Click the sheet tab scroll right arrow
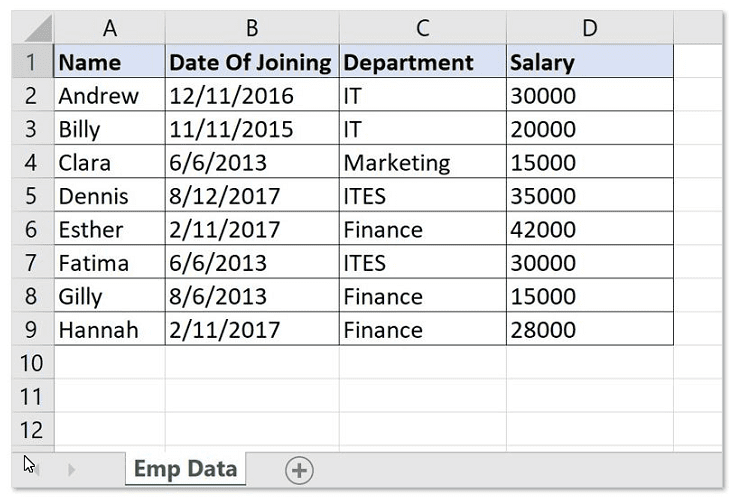This screenshot has height=503, width=736. (71, 469)
